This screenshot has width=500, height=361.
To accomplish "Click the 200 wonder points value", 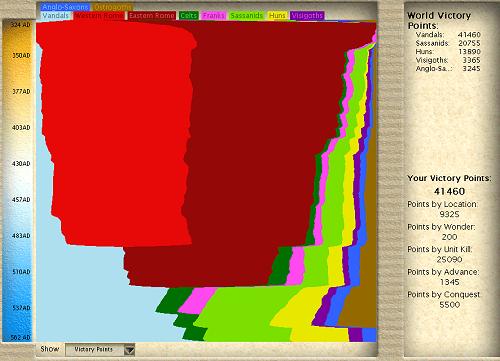I will coord(449,237).
